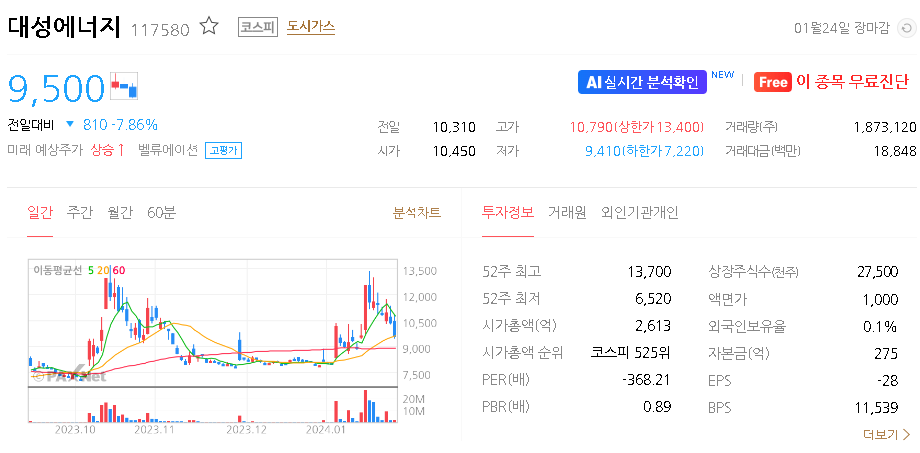
Task: Click the 01월24일 장마감 status text
Action: point(841,28)
